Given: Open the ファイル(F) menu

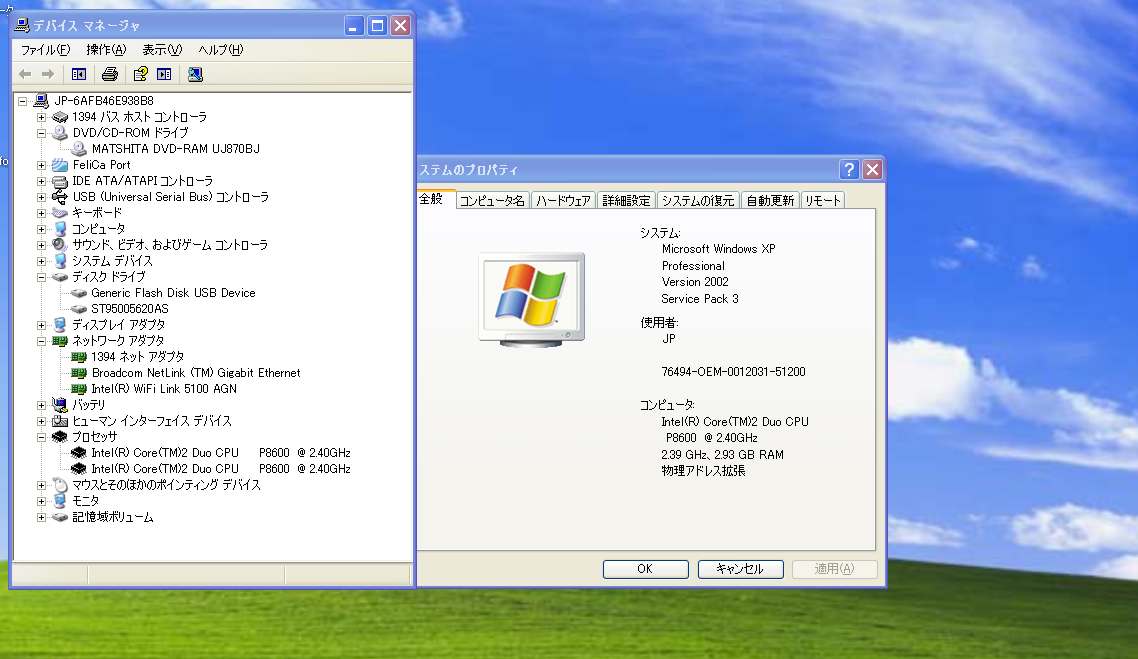Looking at the screenshot, I should point(45,50).
